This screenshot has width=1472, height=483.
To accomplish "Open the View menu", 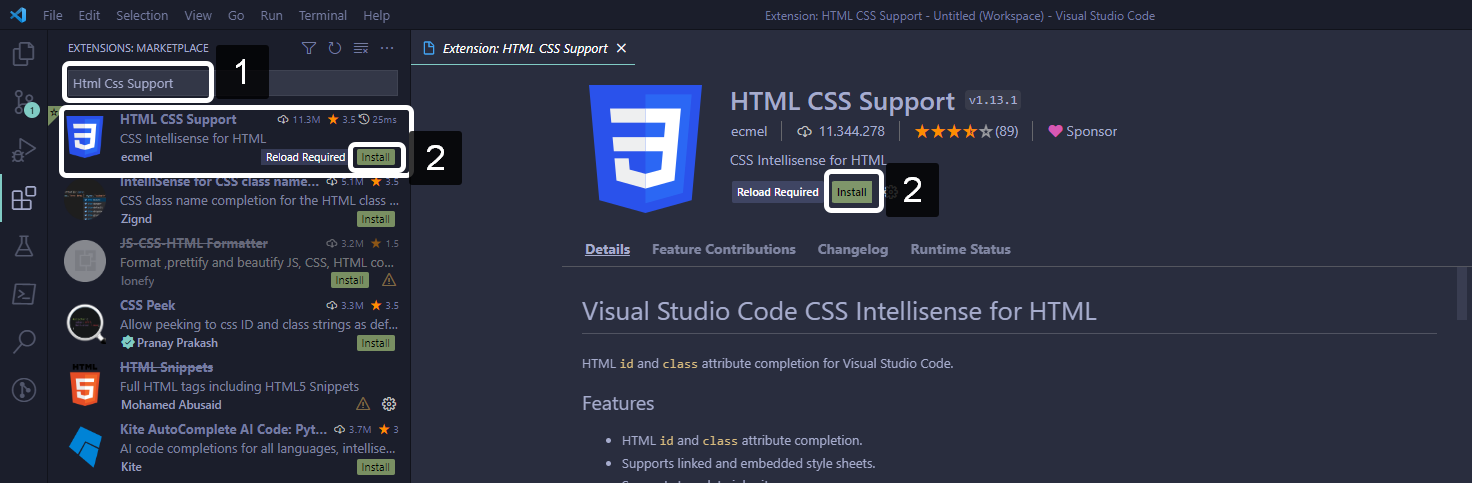I will pos(198,16).
